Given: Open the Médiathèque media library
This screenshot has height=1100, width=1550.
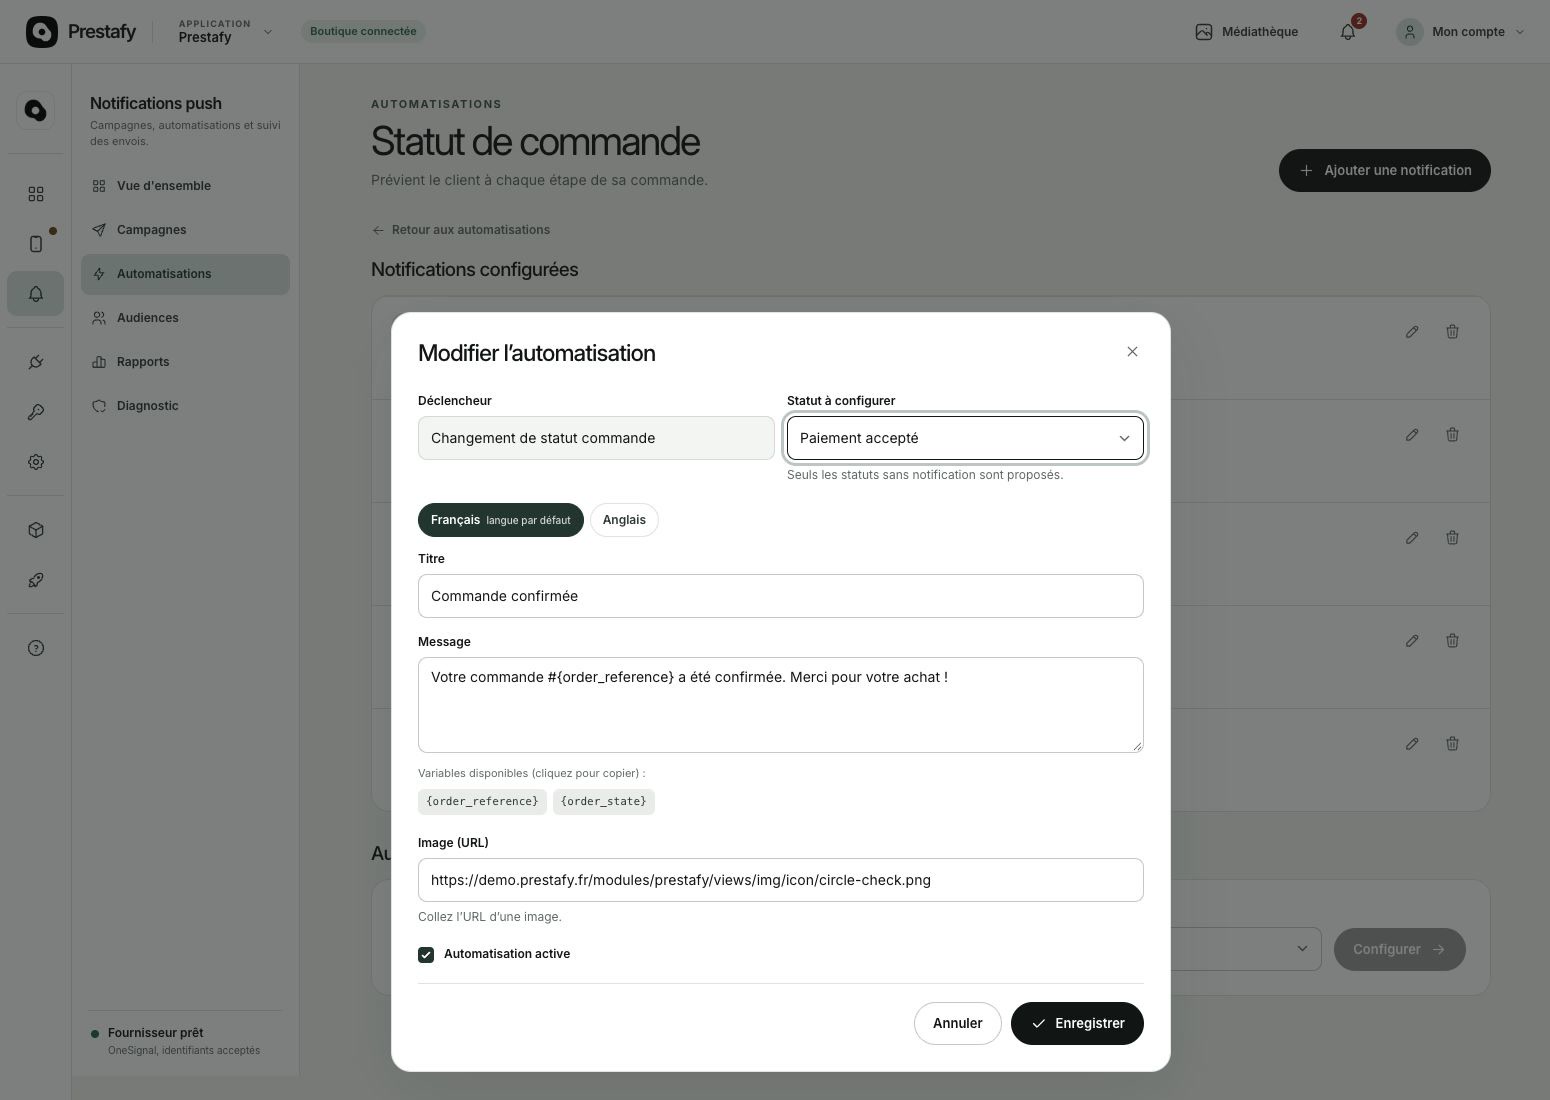Looking at the screenshot, I should tap(1246, 32).
